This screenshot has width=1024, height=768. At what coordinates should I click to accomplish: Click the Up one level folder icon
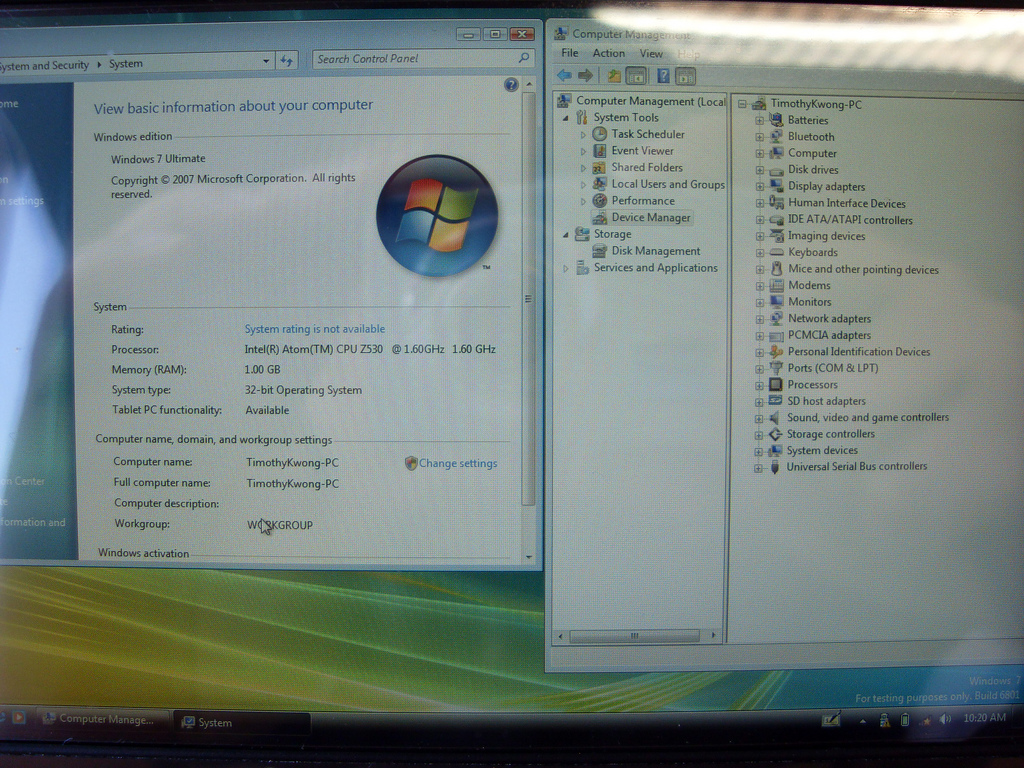[x=614, y=76]
